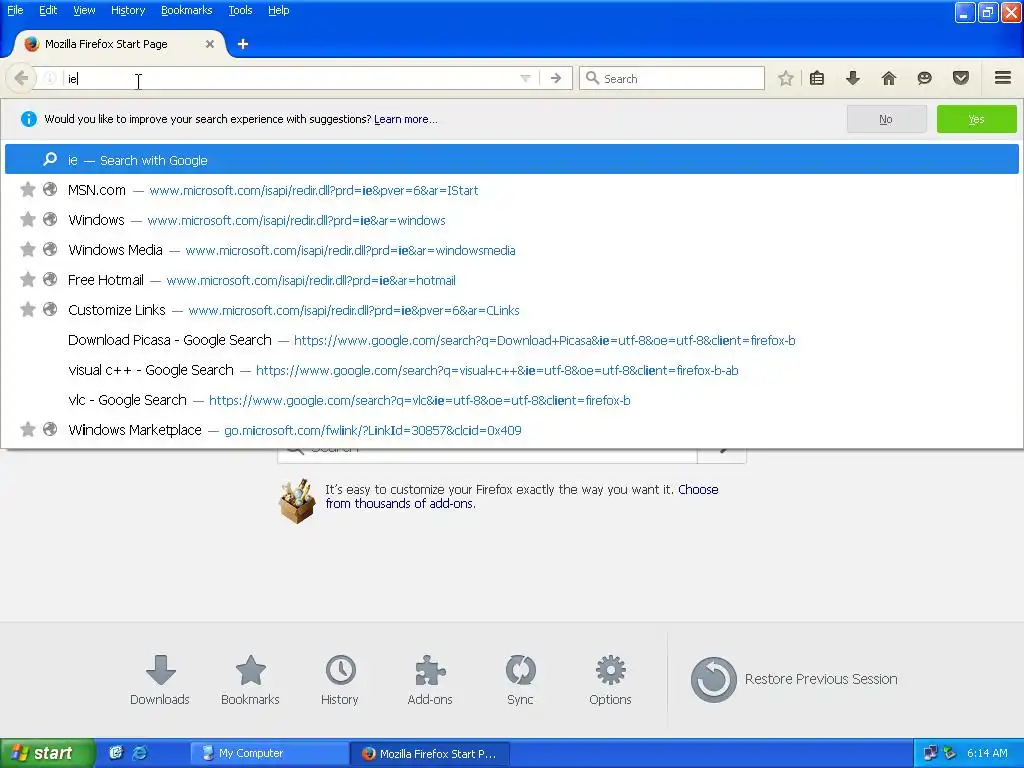Screen dimensions: 1024x768
Task: Bookmark this page with the star icon
Action: 786,78
